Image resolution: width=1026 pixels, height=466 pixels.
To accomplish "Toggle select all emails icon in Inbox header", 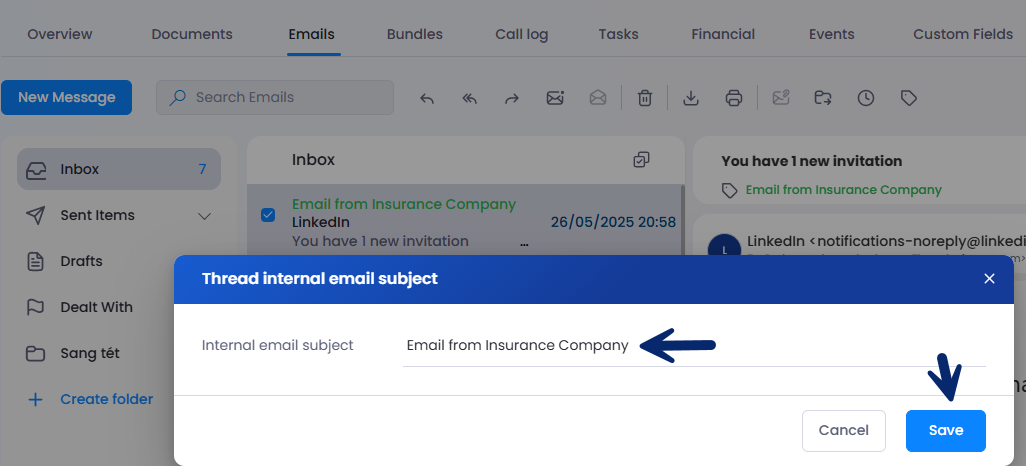I will click(x=641, y=159).
